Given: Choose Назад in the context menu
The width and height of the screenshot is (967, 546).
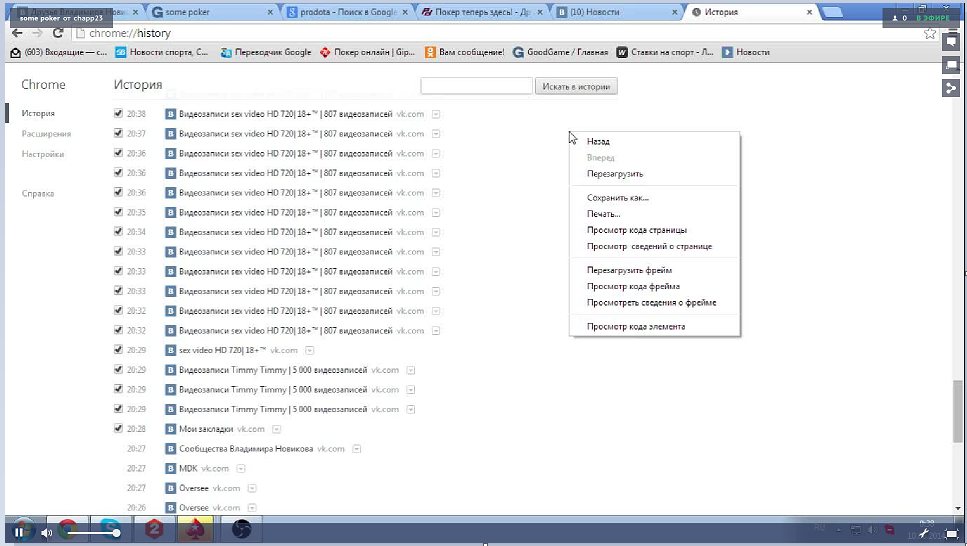Looking at the screenshot, I should [654, 141].
